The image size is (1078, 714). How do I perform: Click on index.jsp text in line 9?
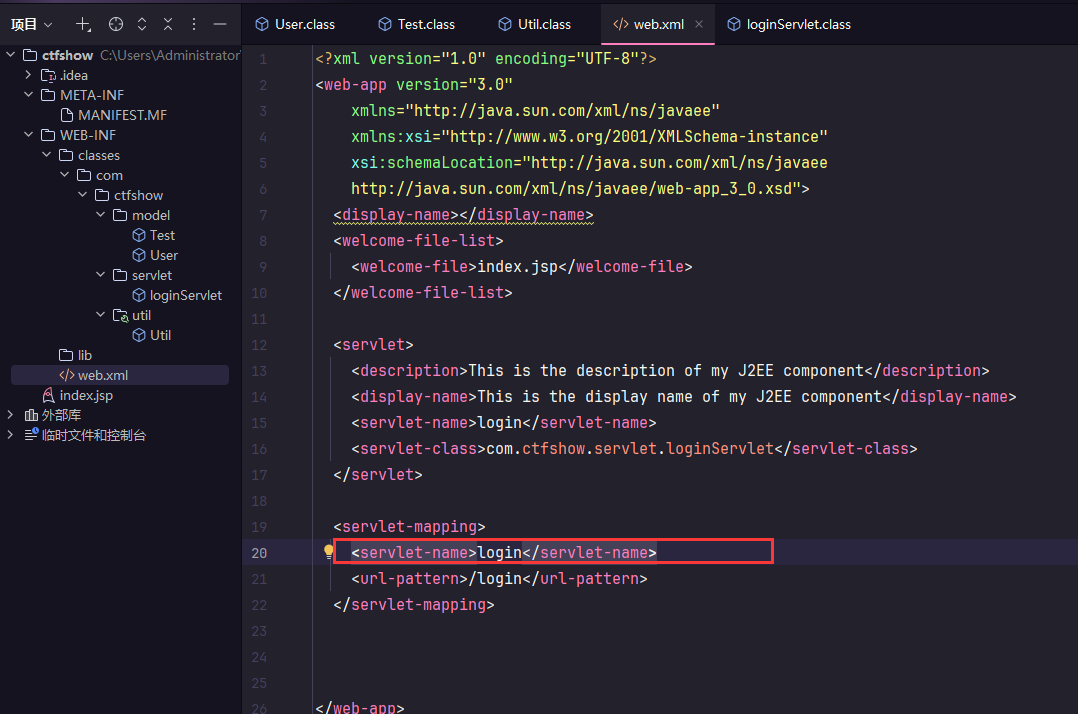518,267
